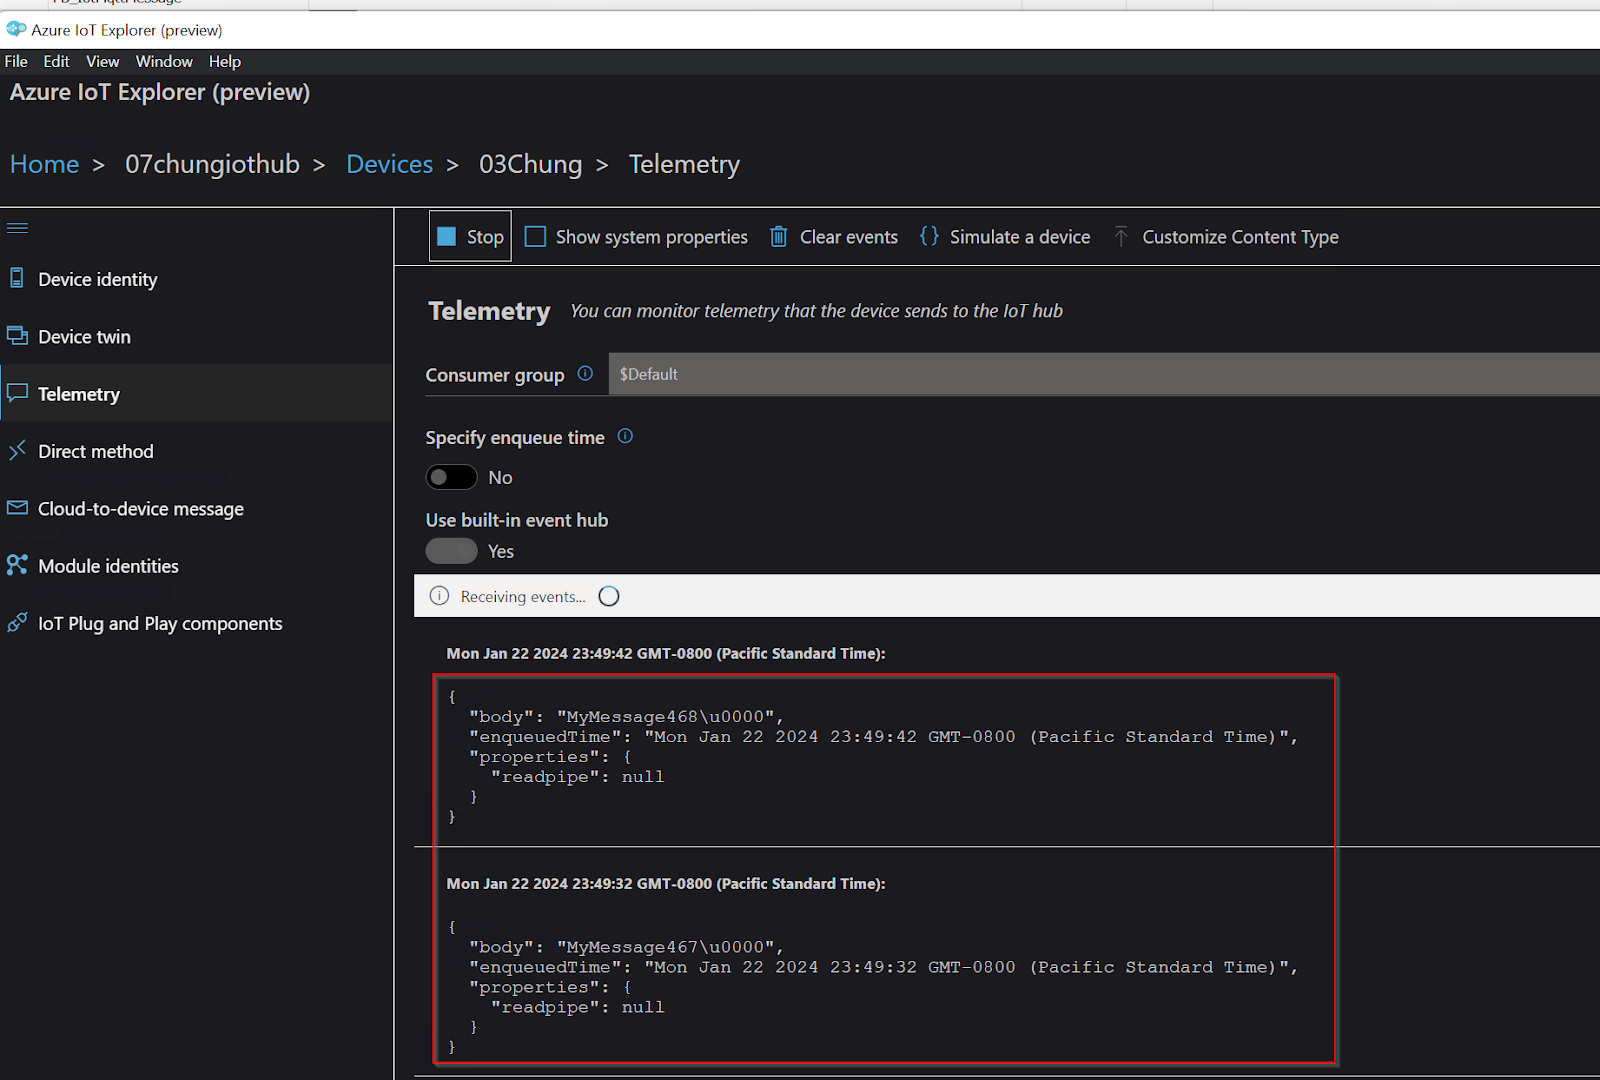Toggle the Specify enqueue time switch

click(x=451, y=477)
